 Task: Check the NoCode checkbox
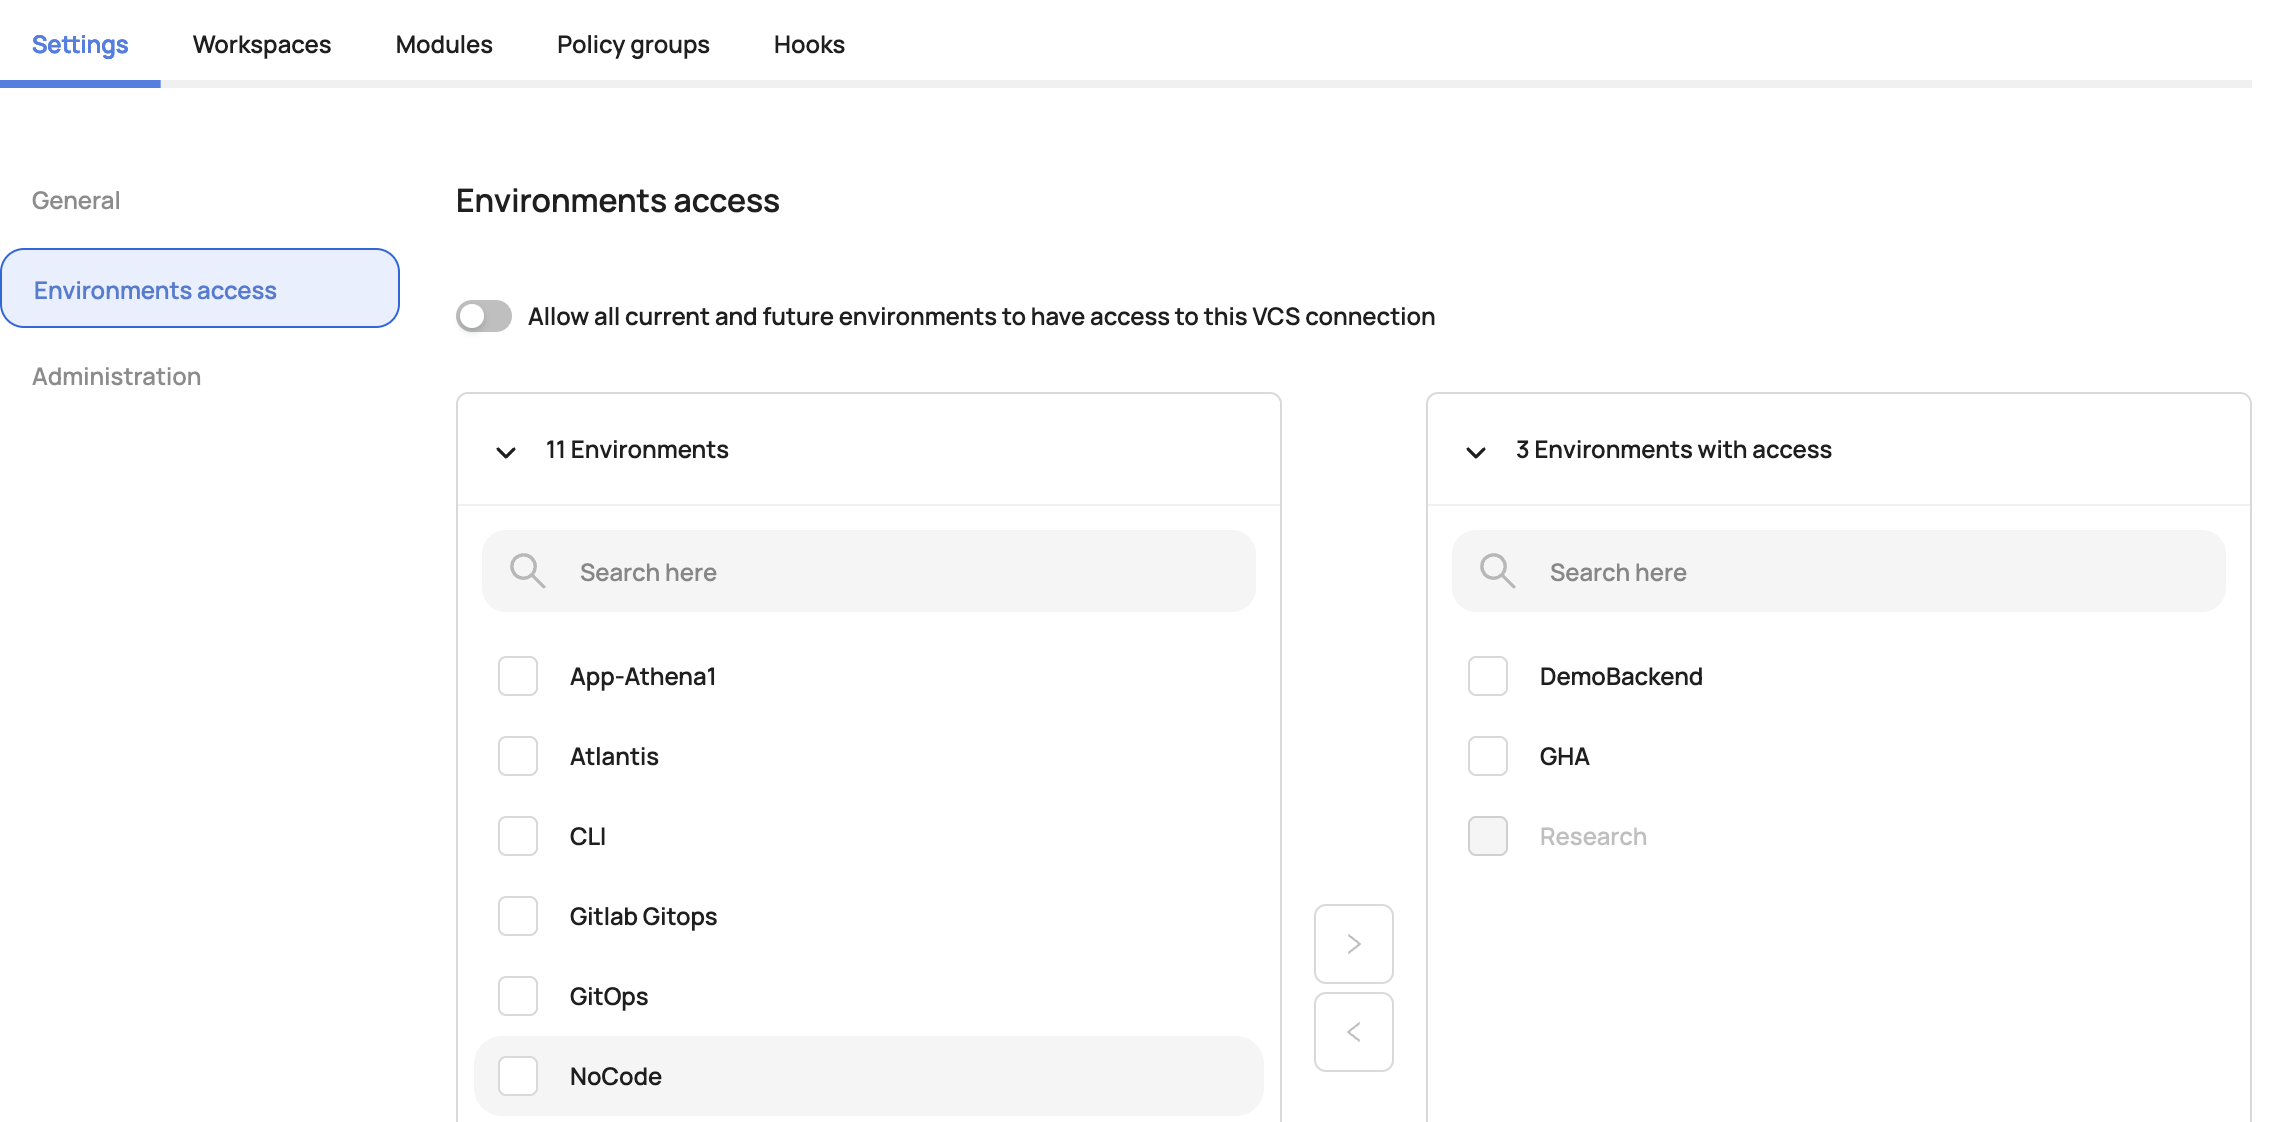(518, 1076)
